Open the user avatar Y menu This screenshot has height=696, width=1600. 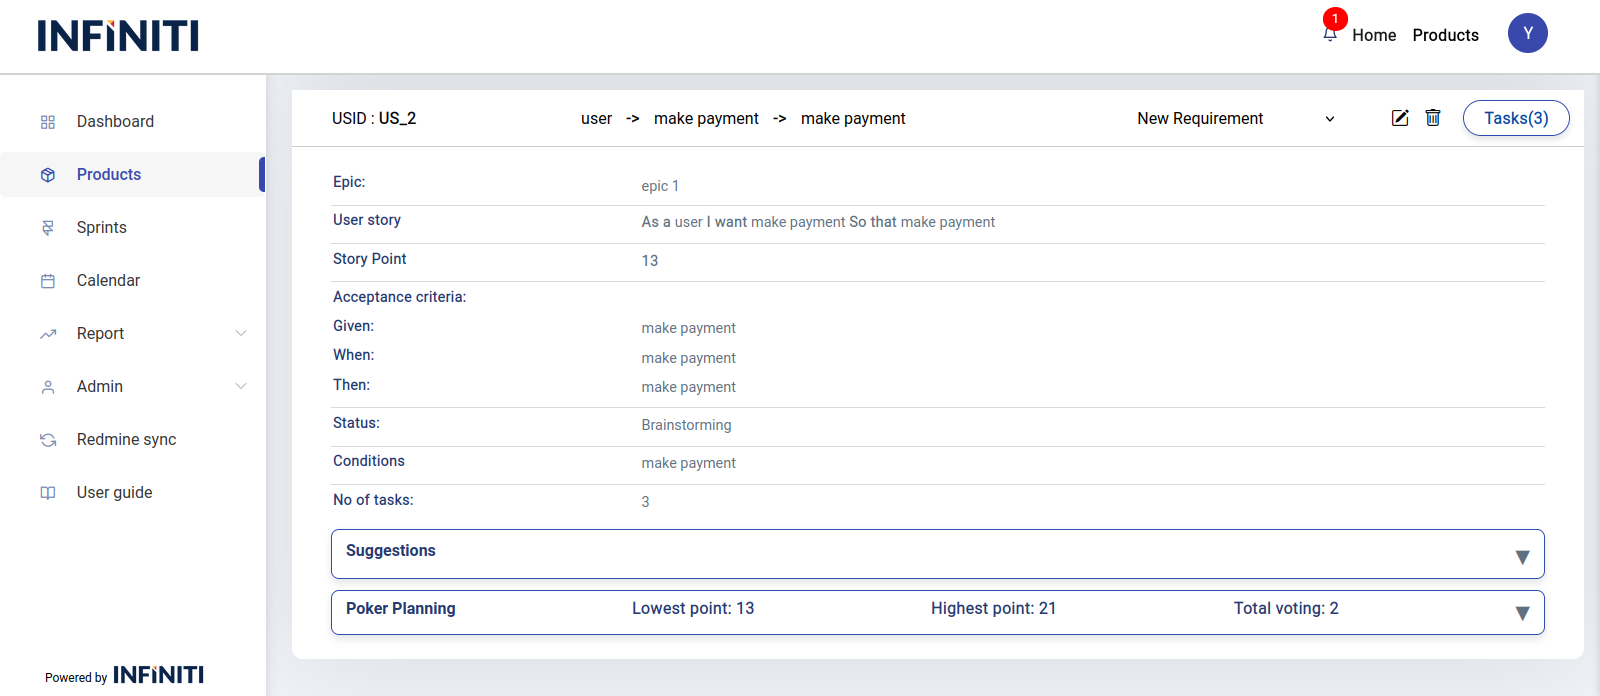tap(1527, 33)
